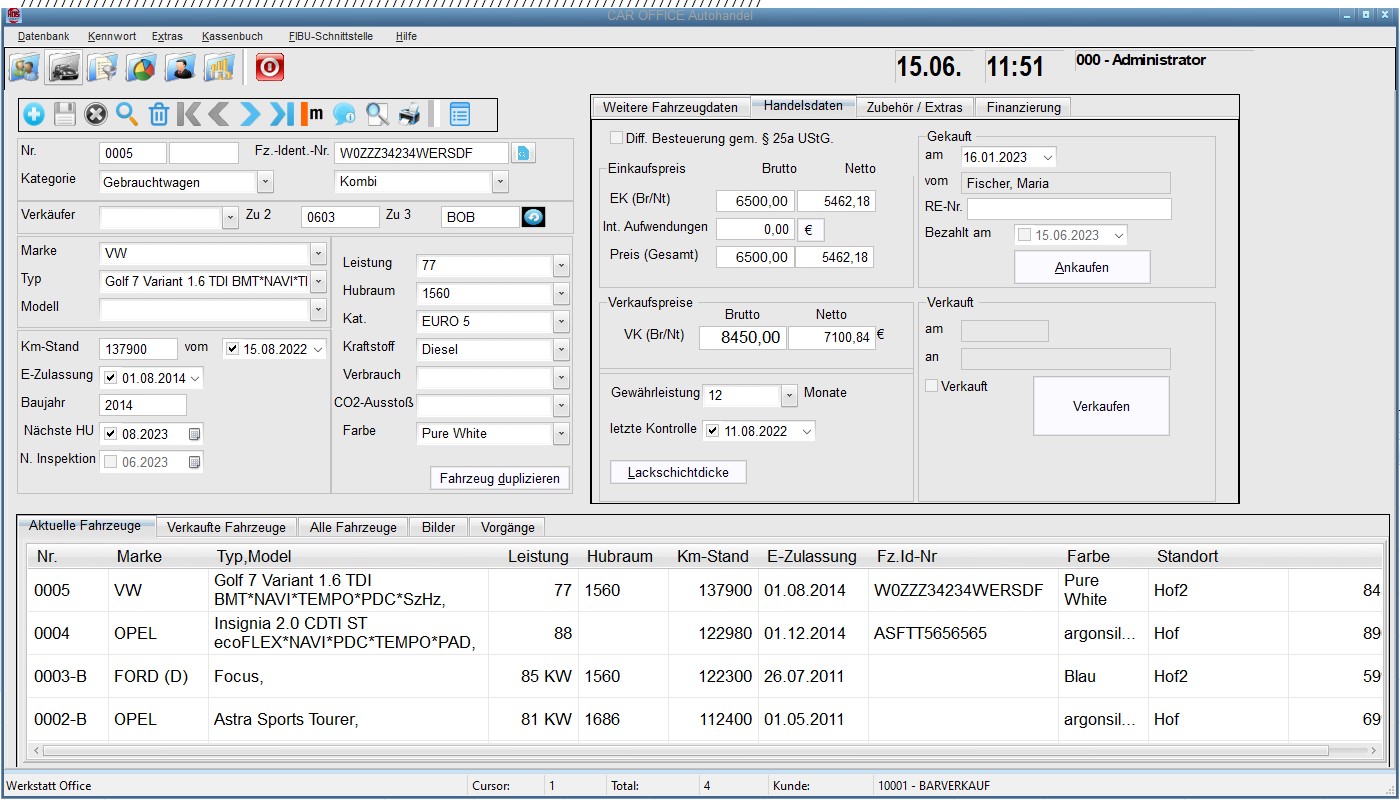
Task: Open the documents filter folder icon
Action: tap(102, 67)
